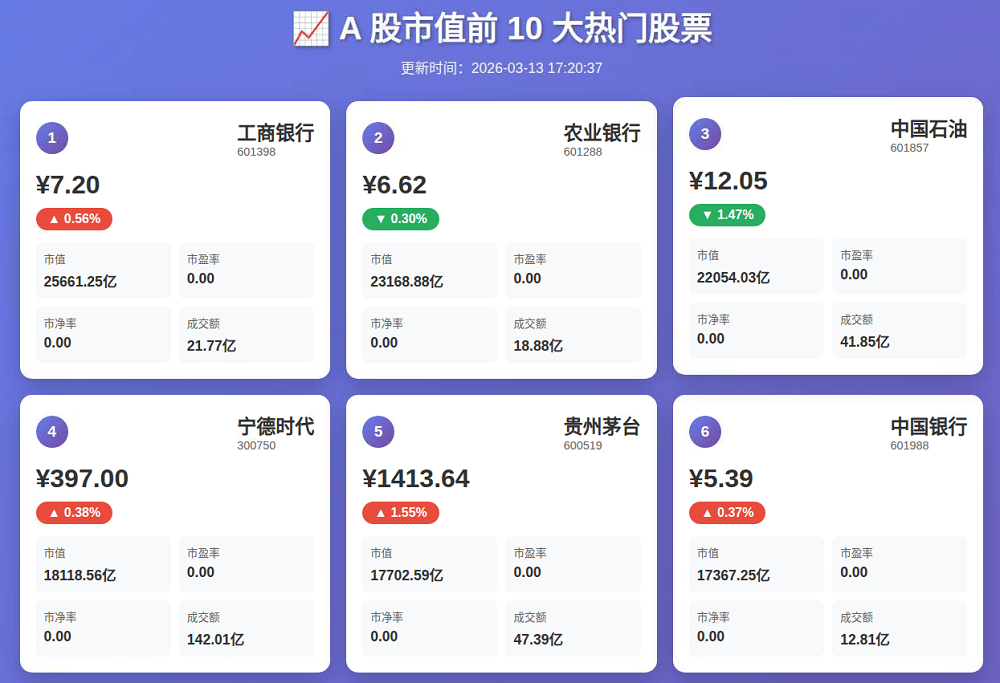Expand the 宁德时代 card details
The width and height of the screenshot is (1000, 683).
(x=175, y=533)
